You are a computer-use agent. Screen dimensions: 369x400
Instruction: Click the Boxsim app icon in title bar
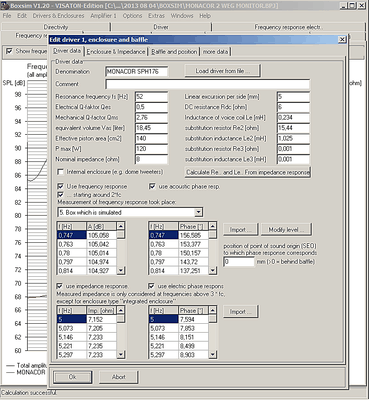(x=4, y=6)
